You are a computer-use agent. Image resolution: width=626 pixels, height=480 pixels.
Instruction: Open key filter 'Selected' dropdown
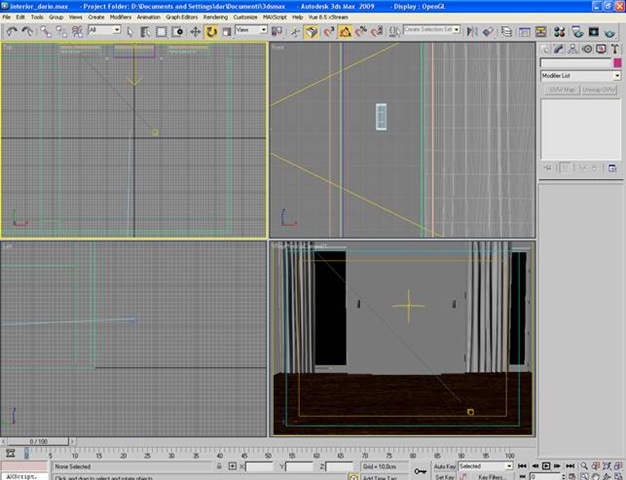coord(485,466)
